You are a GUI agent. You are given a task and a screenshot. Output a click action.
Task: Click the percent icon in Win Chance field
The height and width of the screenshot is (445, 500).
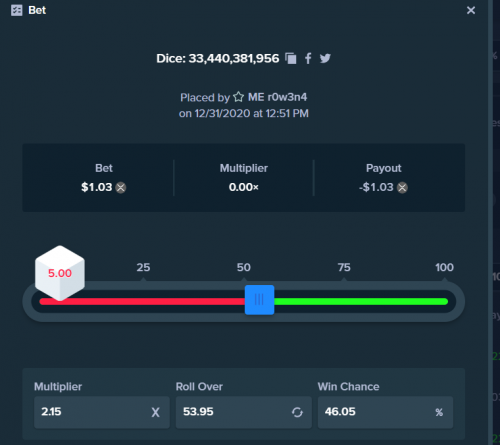439,412
